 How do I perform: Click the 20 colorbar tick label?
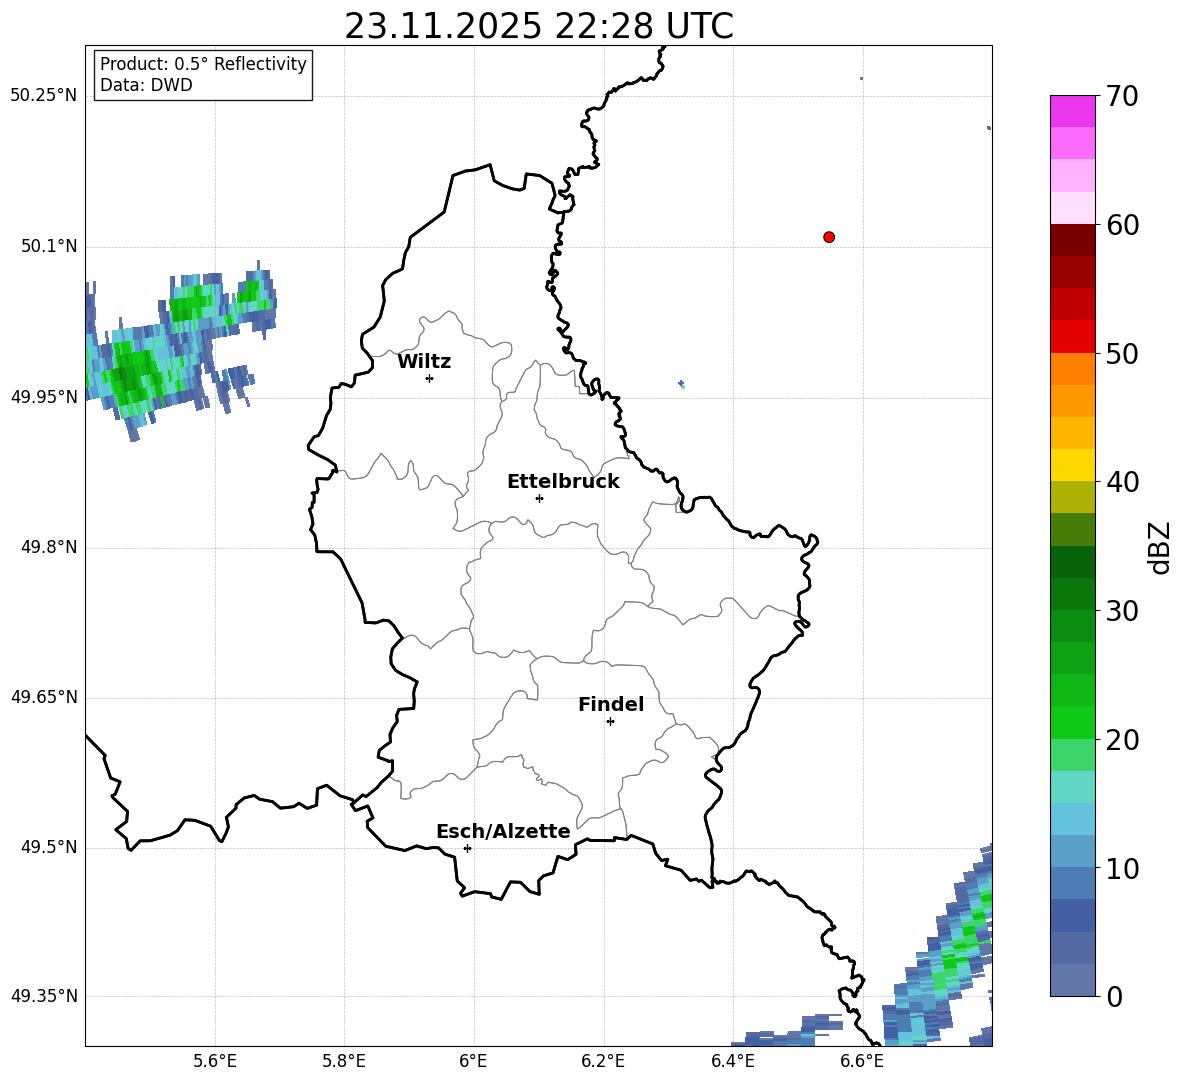[x=1121, y=740]
